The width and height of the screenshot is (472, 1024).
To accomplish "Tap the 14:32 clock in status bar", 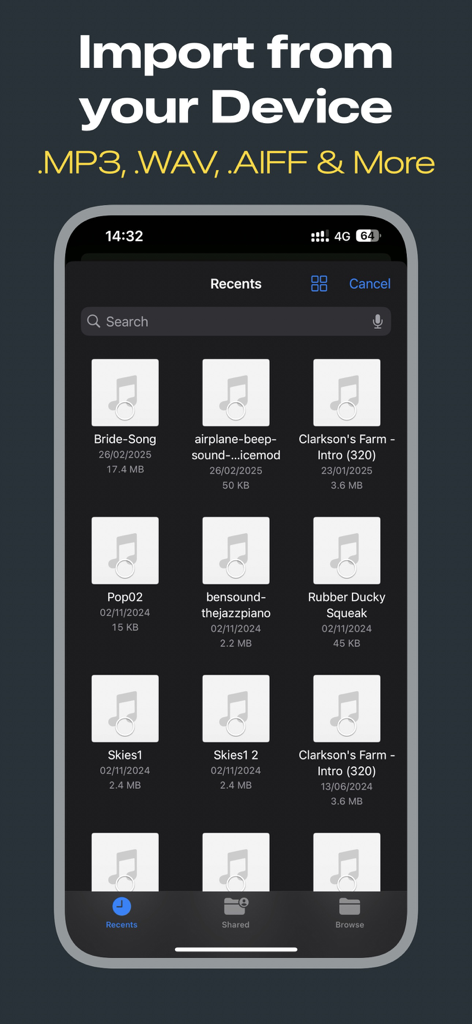I will 124,236.
